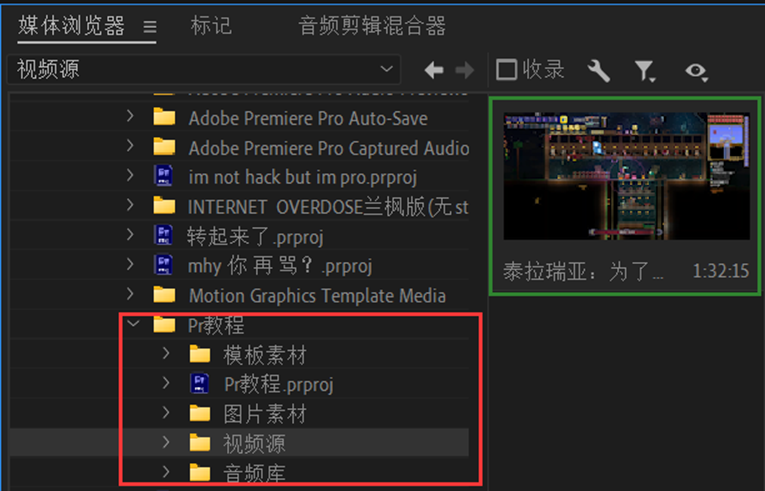
Task: Open the file type filter funnel icon
Action: point(645,70)
